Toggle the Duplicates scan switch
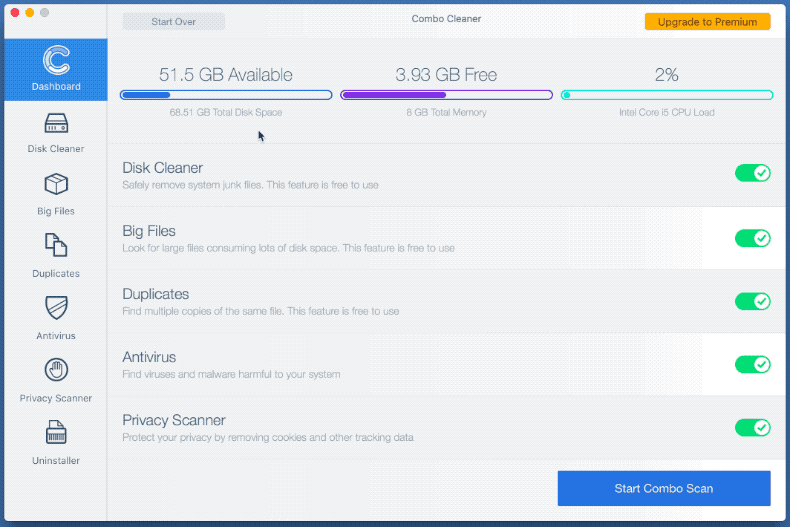This screenshot has width=790, height=527. [752, 301]
